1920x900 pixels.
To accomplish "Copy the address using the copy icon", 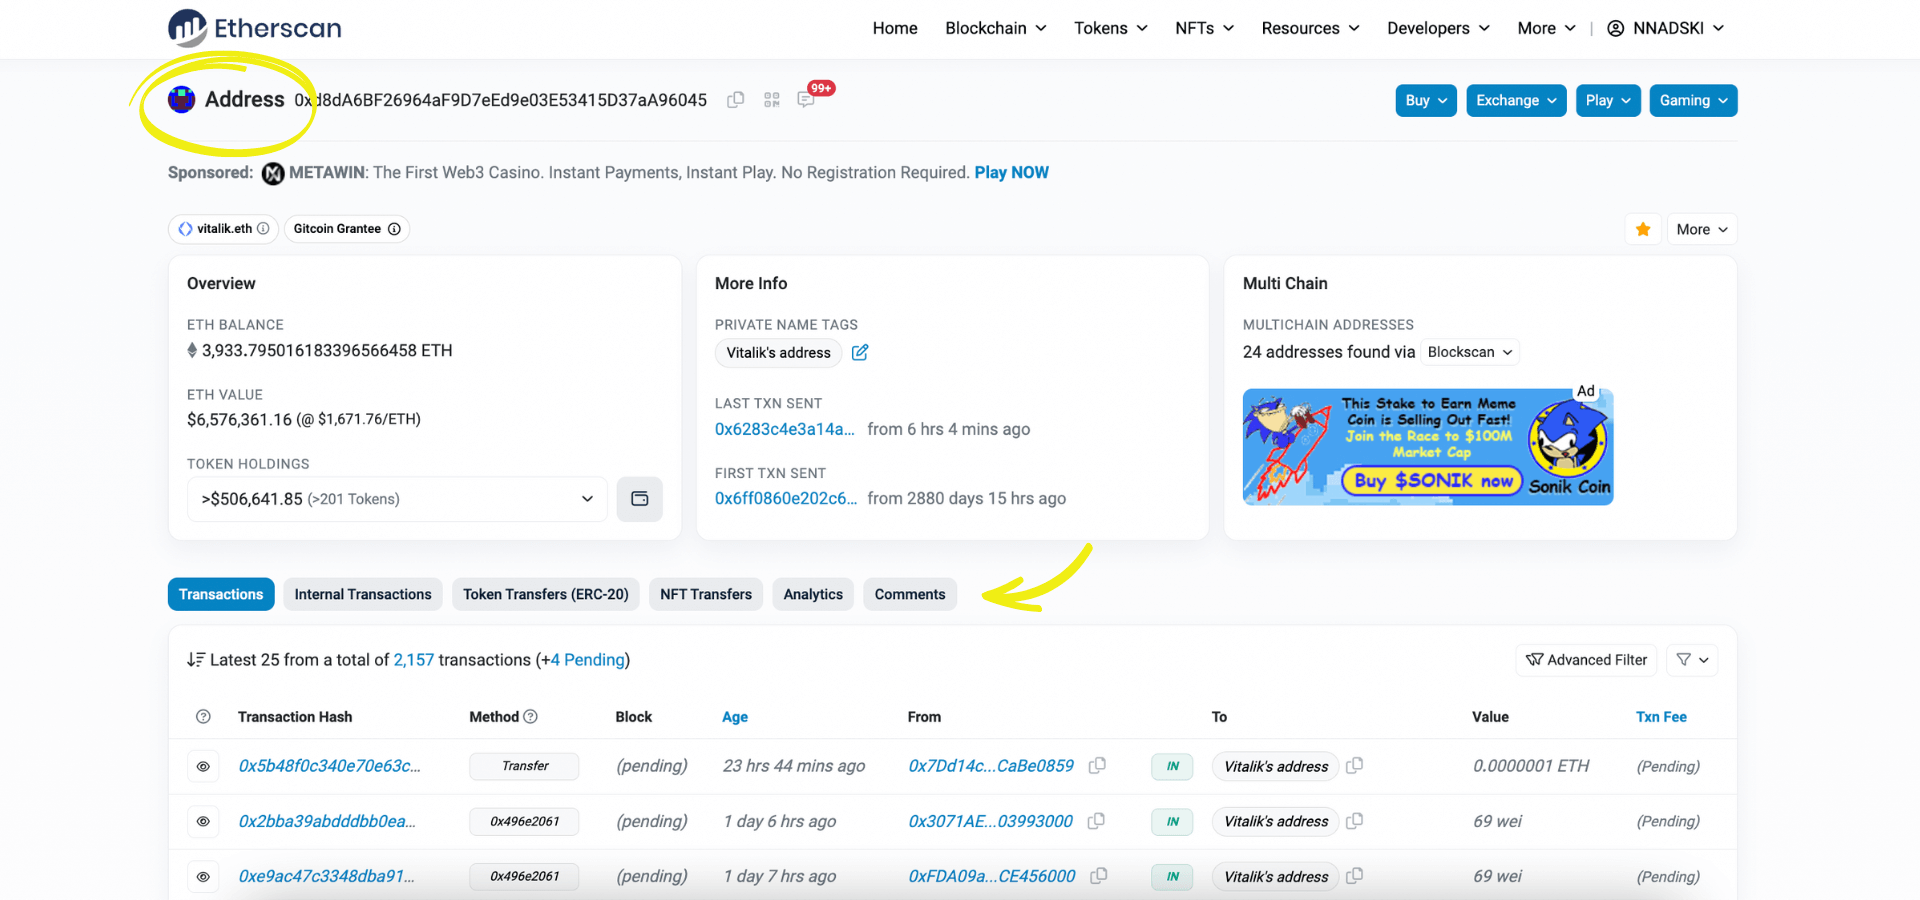I will pos(735,100).
